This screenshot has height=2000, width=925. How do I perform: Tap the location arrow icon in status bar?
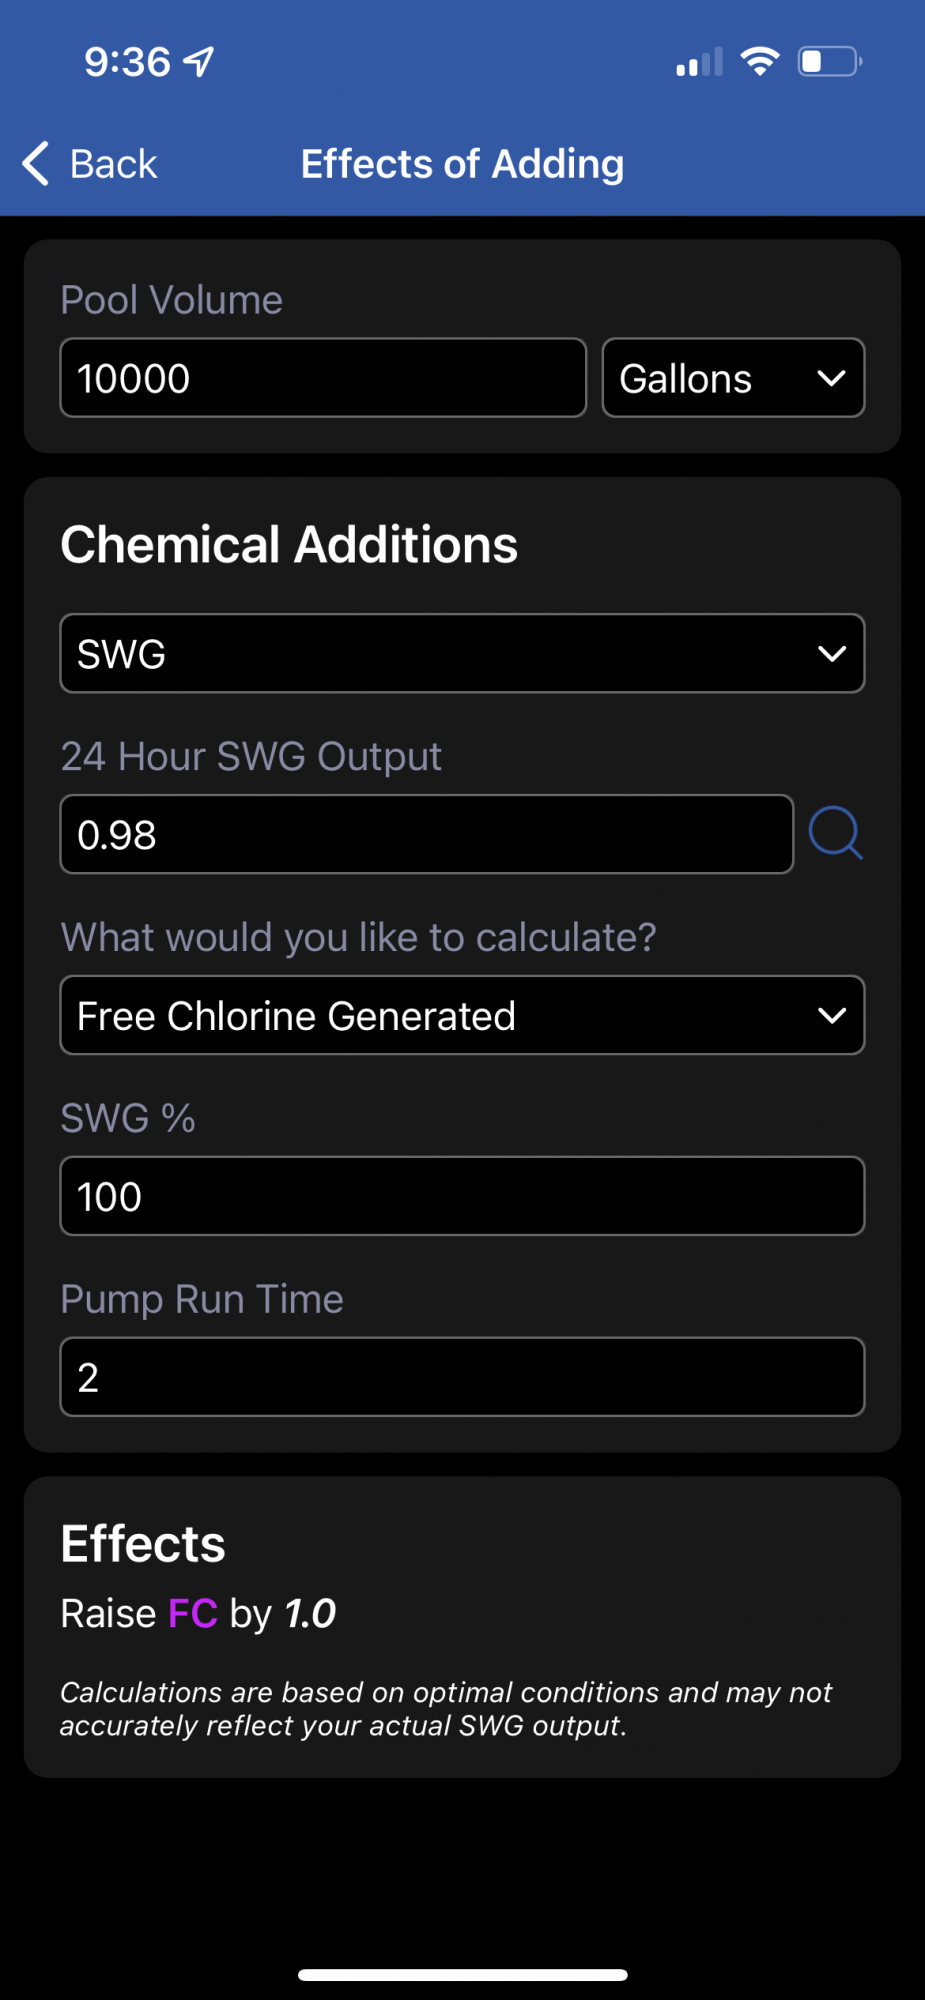click(x=199, y=62)
